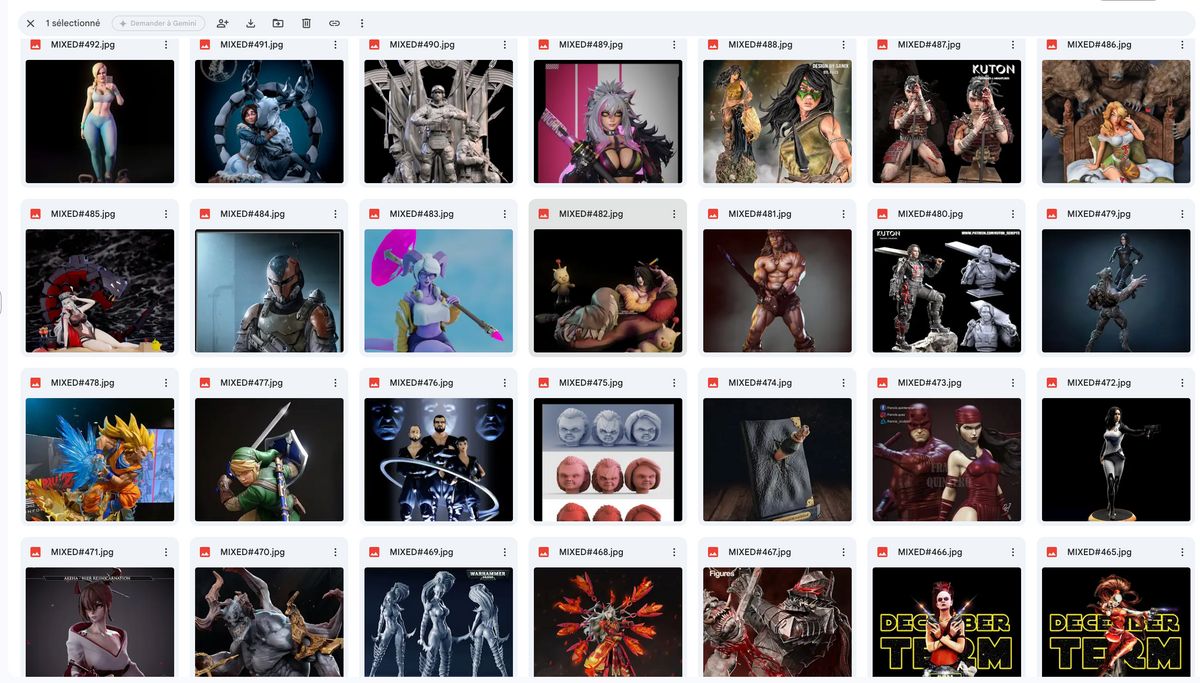Click the file name MIXED#485.jpg
1200x683 pixels.
point(83,214)
